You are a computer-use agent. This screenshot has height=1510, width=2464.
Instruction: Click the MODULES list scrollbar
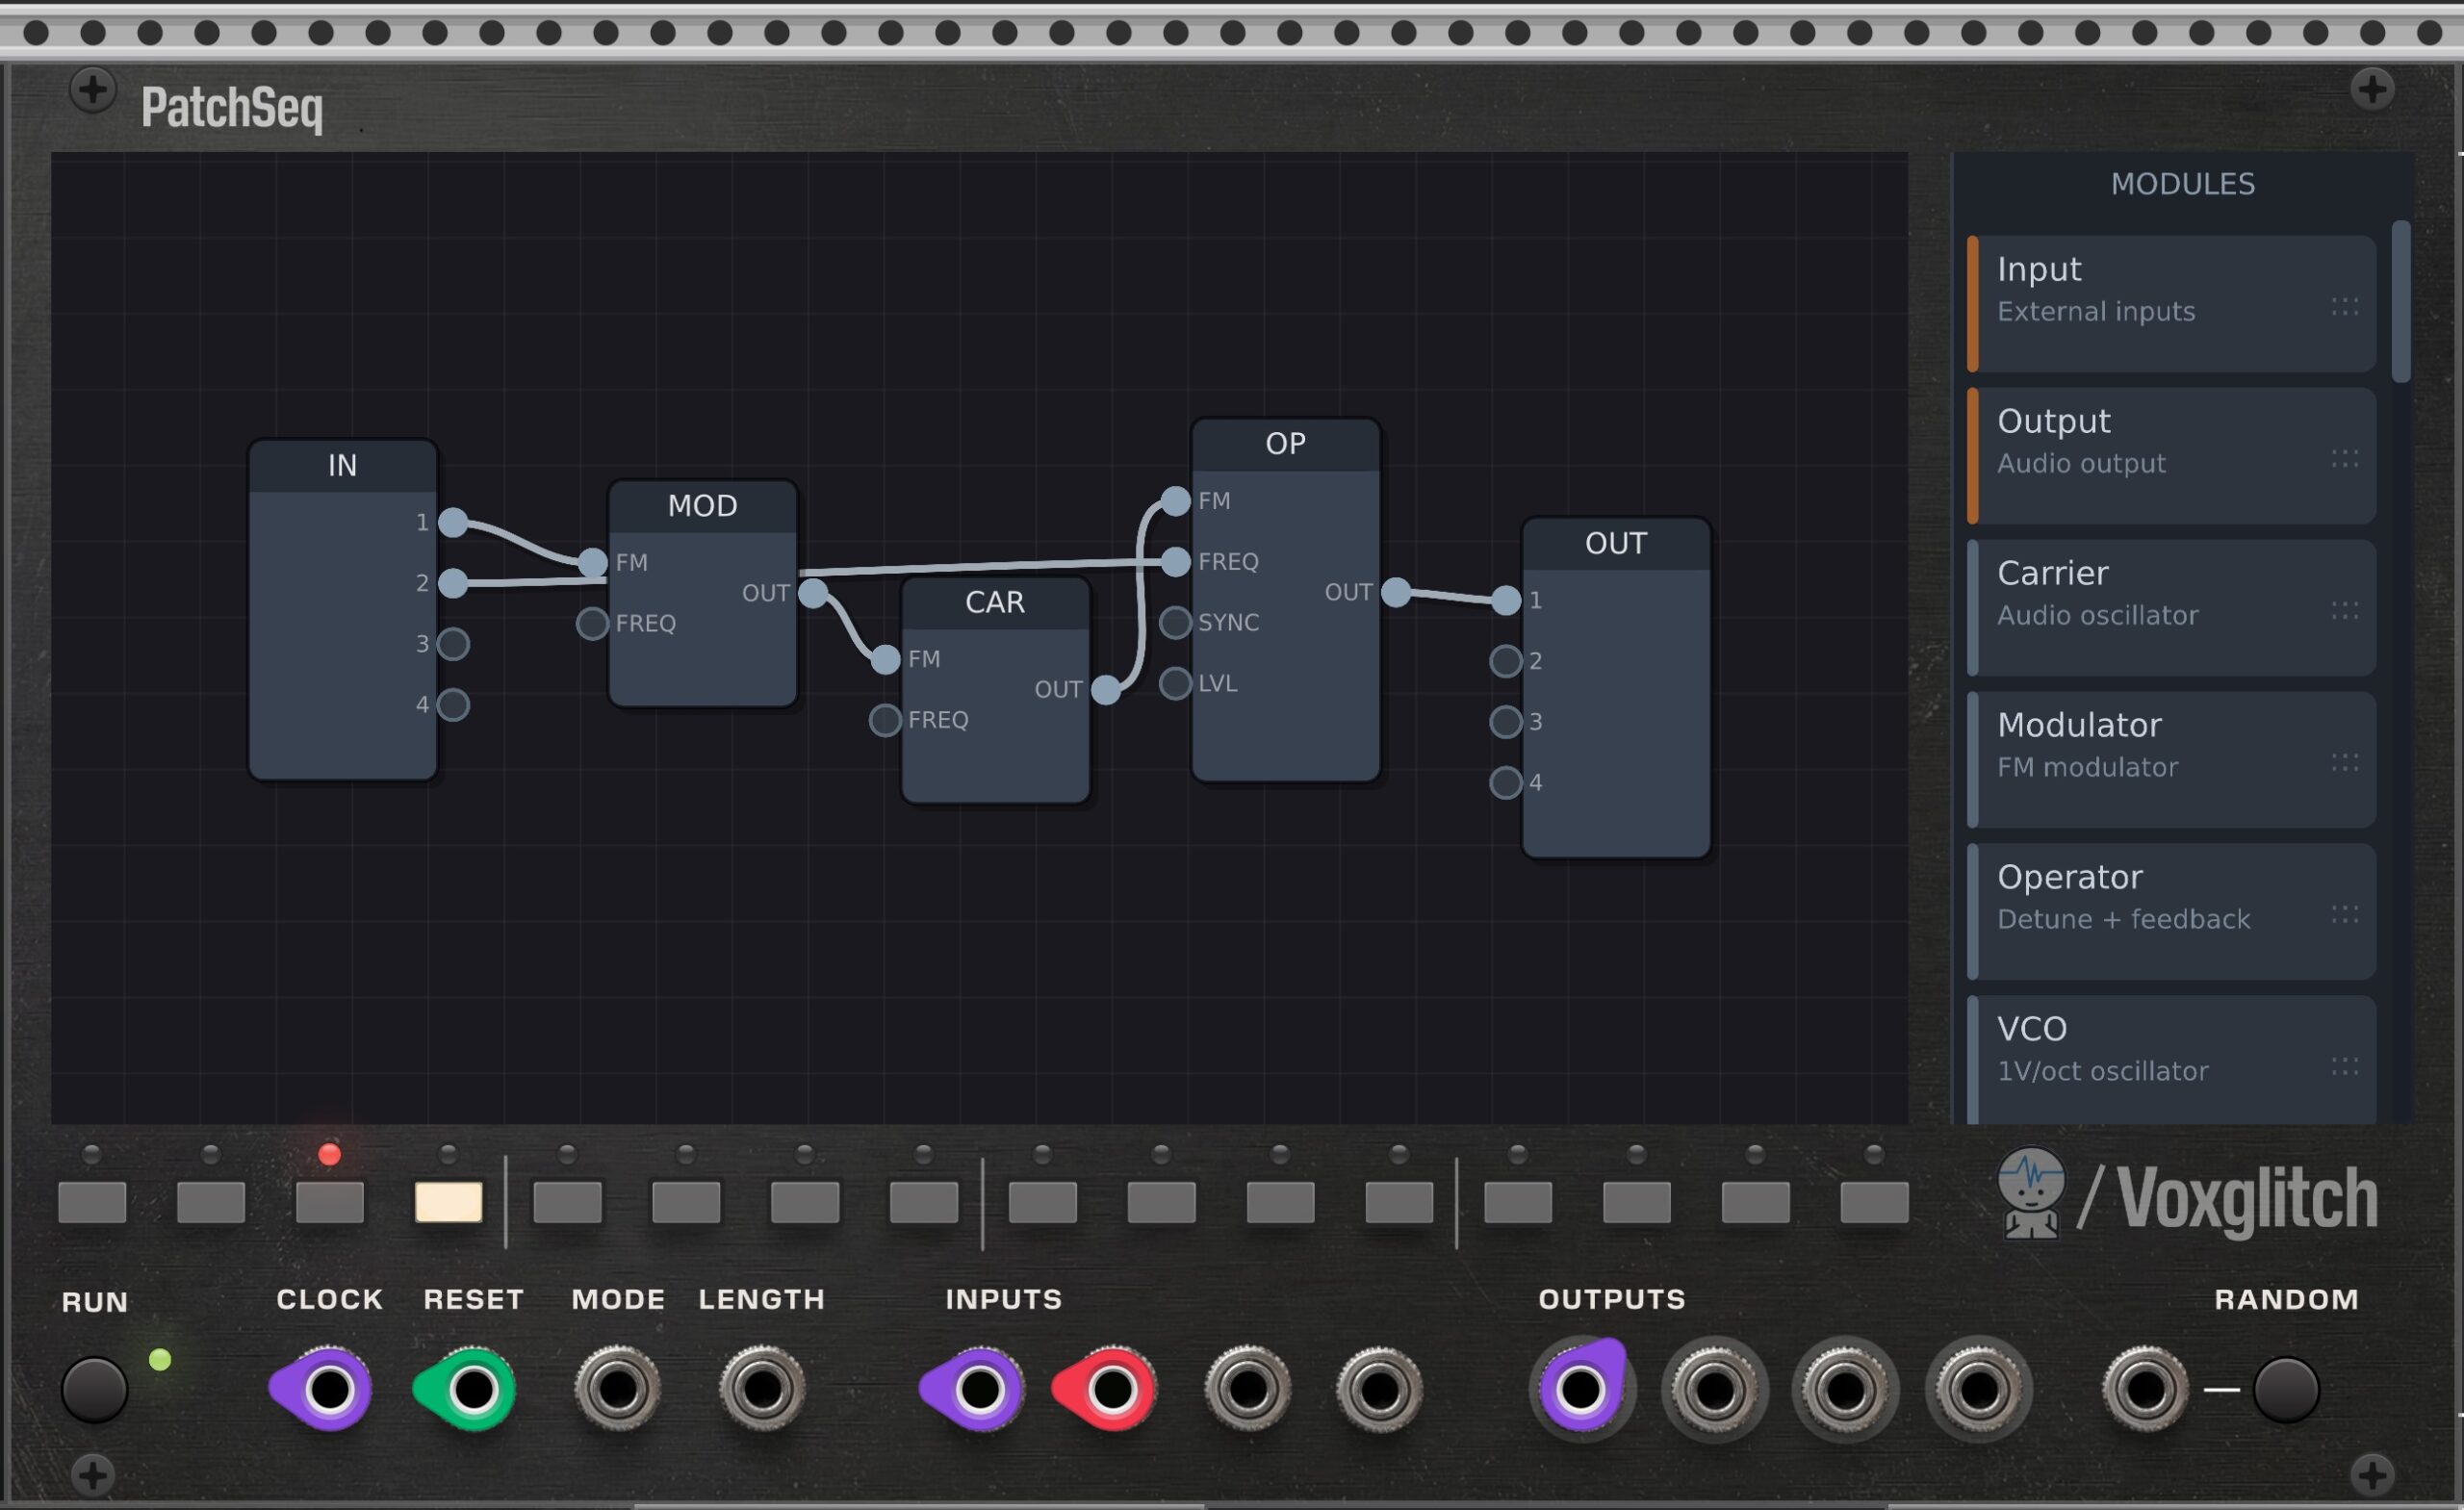2400,302
